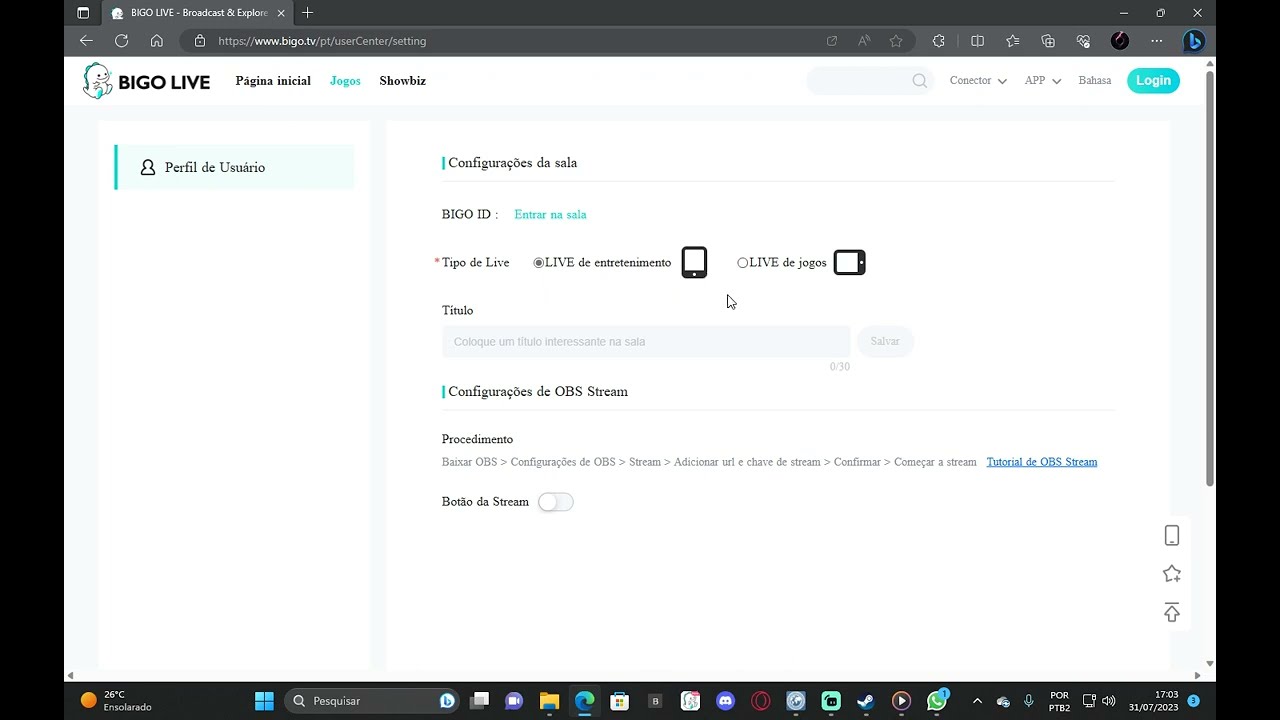Screen dimensions: 1280x720
Task: Click the Windows Pesquisar search box
Action: click(373, 701)
